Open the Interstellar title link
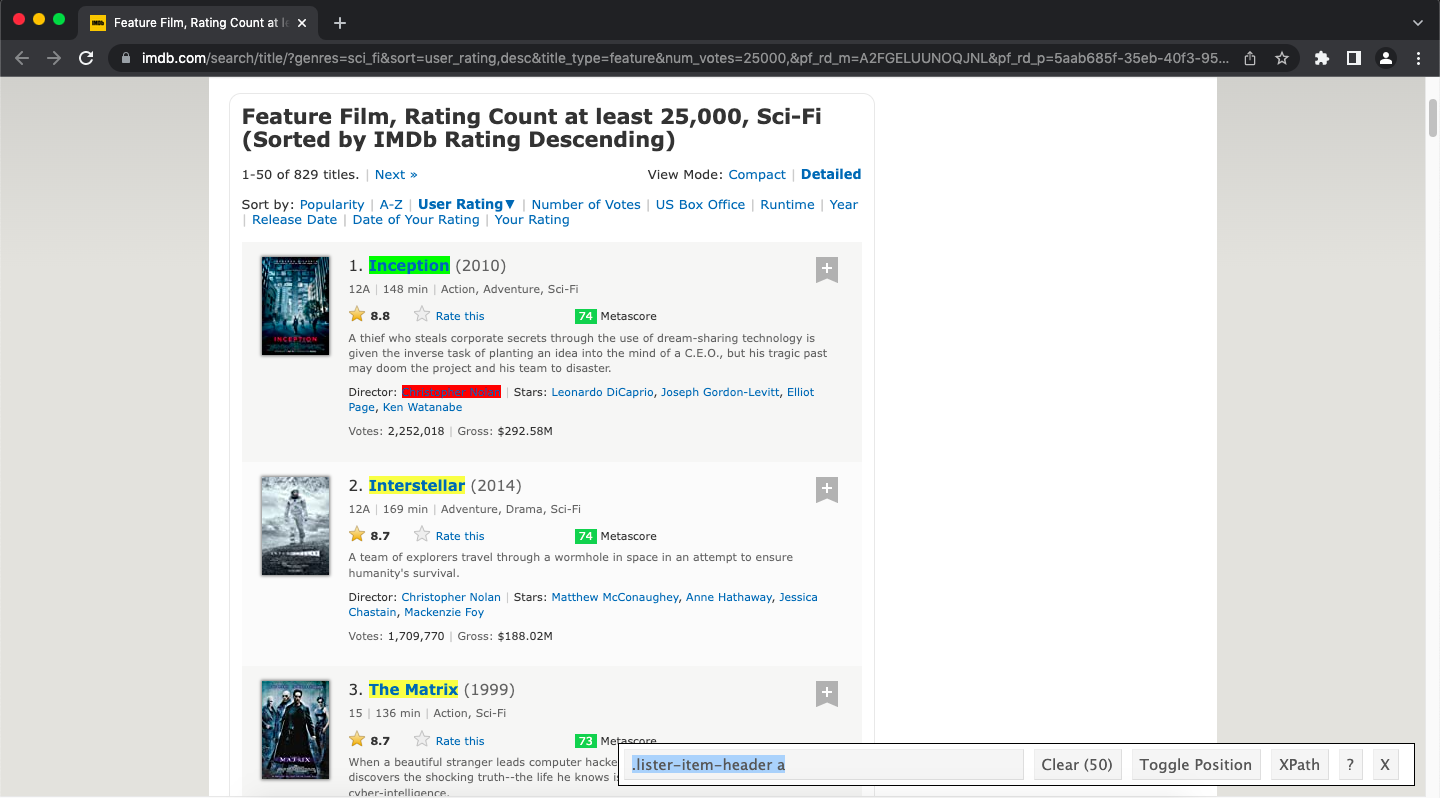Viewport: 1440px width, 798px height. pyautogui.click(x=417, y=485)
